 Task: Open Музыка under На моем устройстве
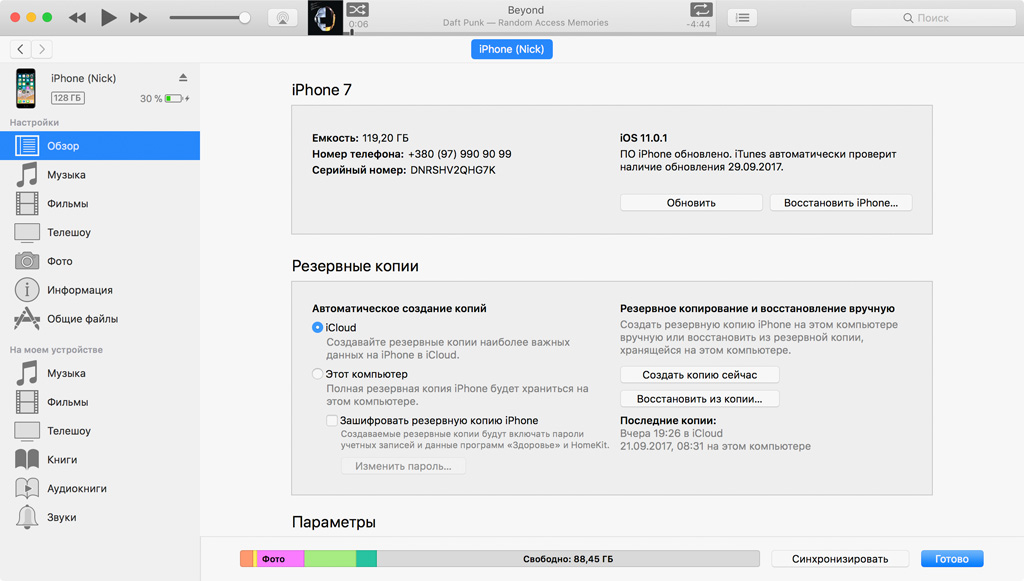coord(100,373)
